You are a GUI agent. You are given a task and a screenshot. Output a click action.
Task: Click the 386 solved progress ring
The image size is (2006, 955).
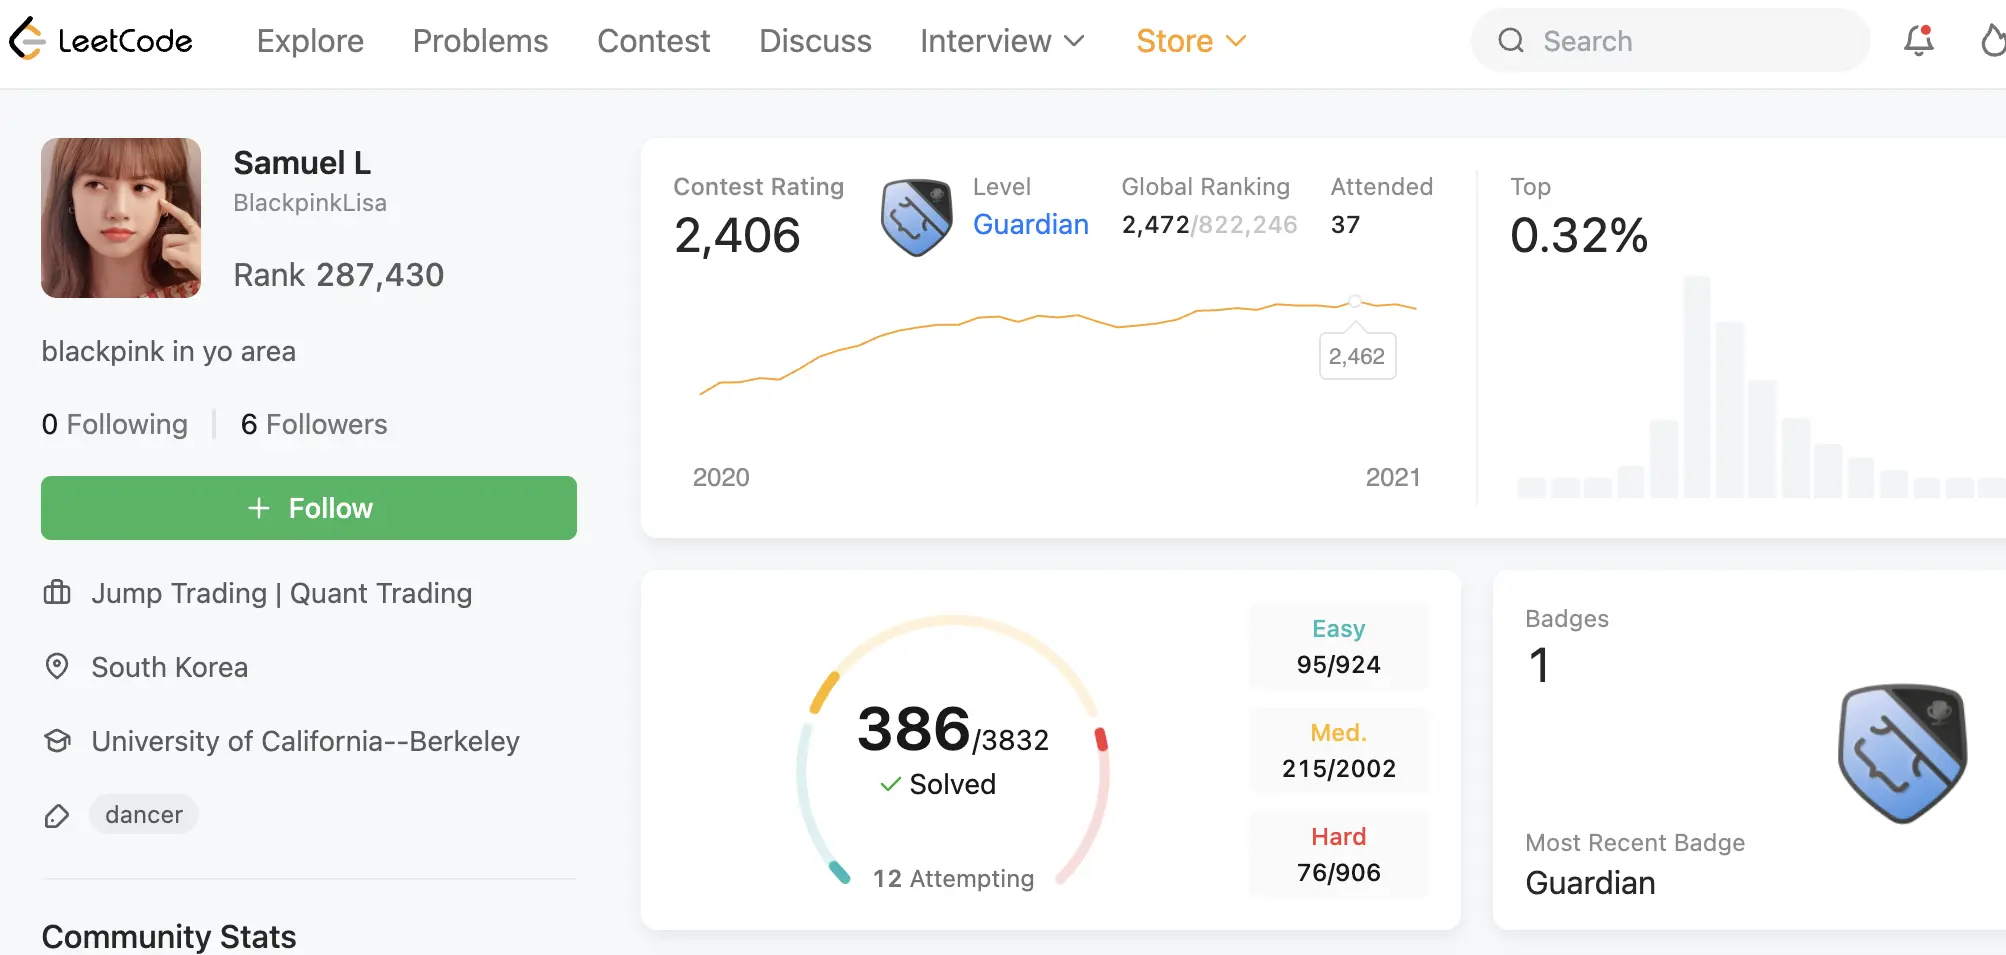click(x=953, y=750)
